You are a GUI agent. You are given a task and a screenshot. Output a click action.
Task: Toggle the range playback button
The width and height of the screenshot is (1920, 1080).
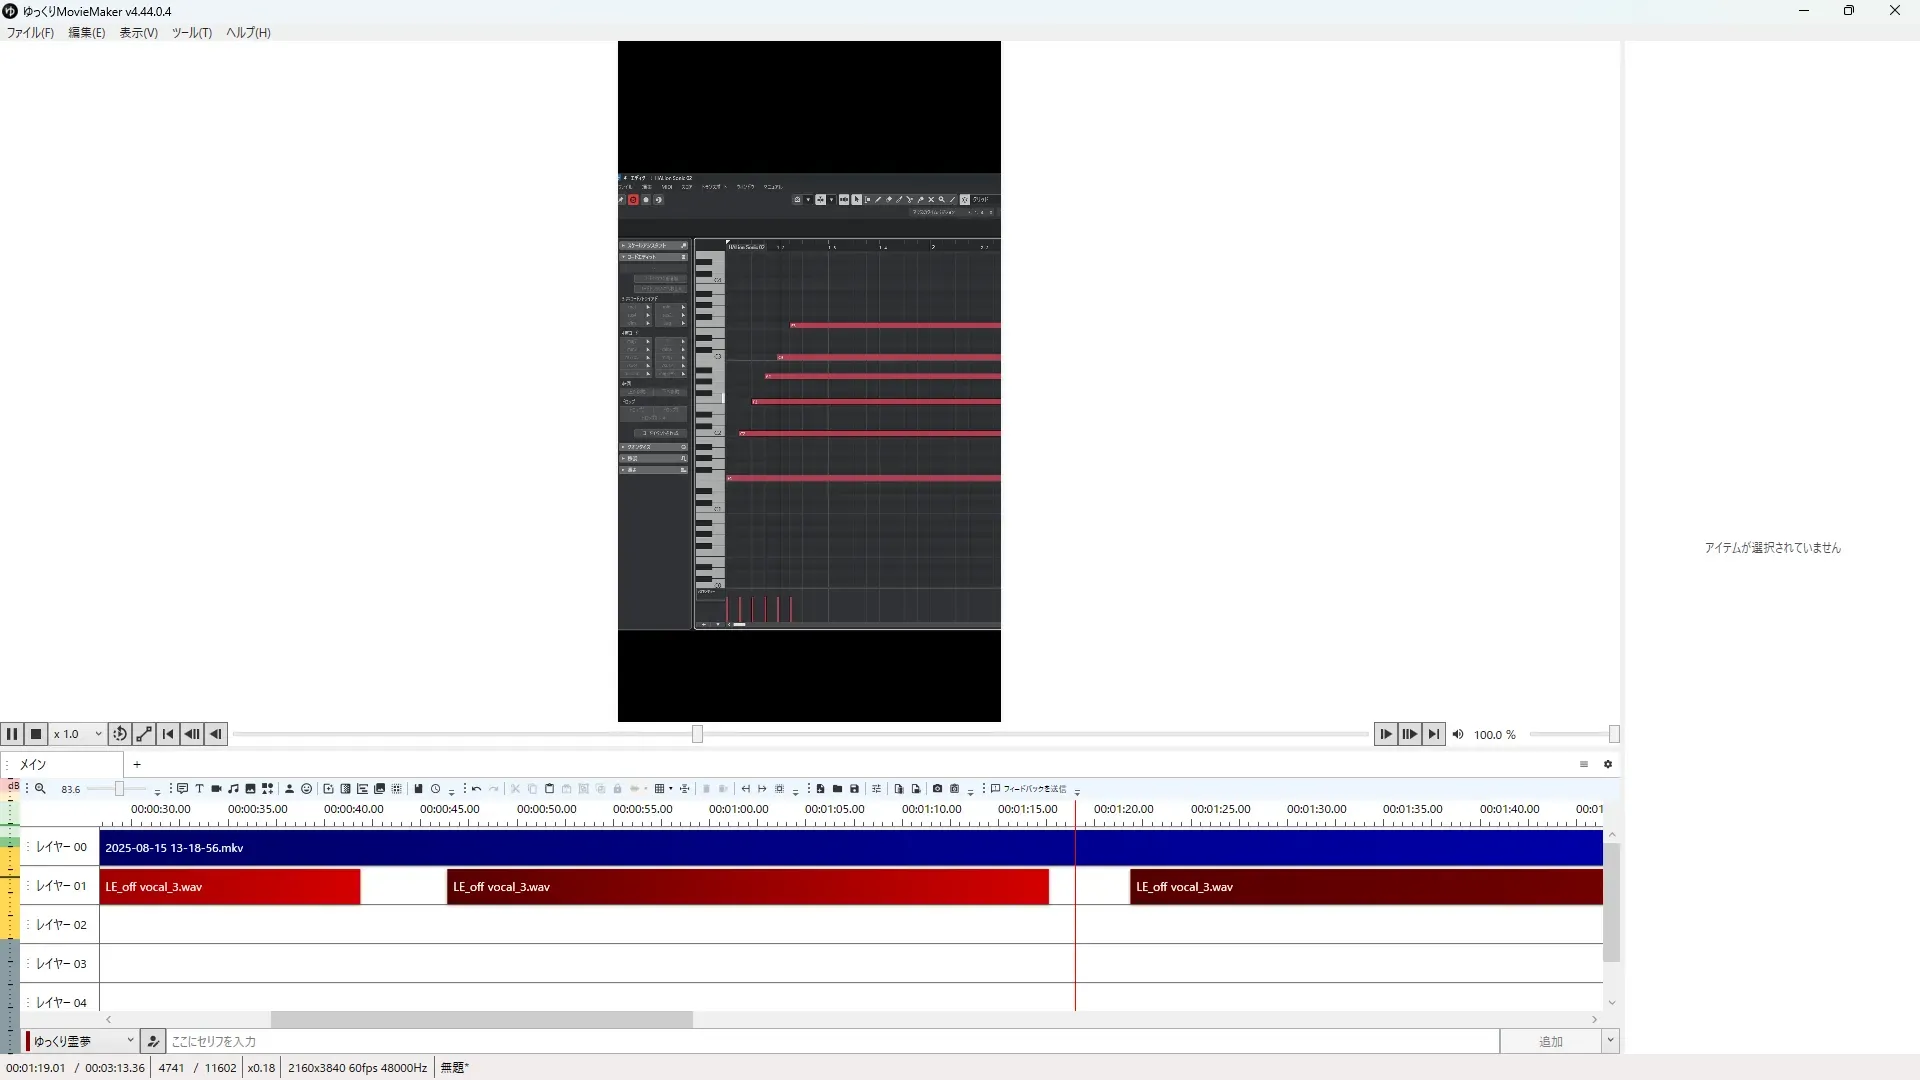(144, 734)
